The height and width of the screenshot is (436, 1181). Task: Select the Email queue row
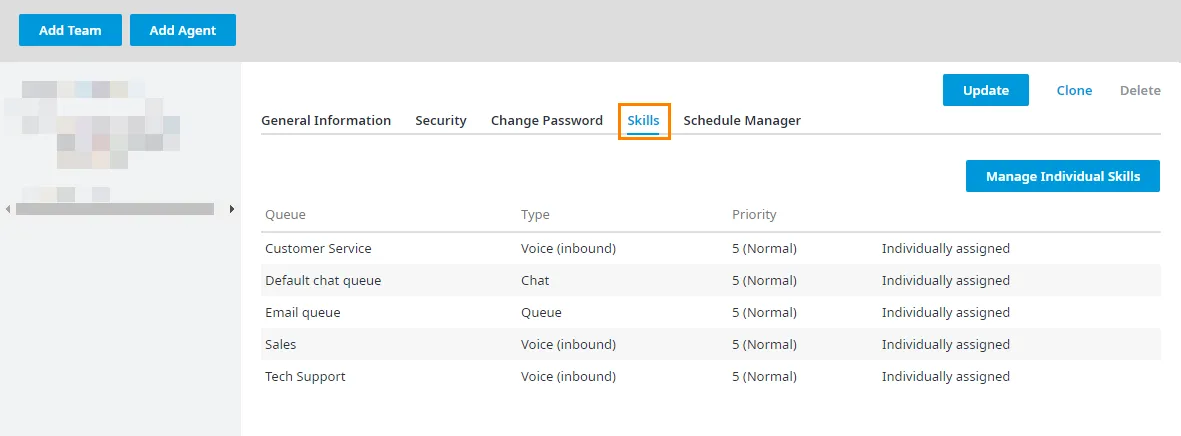coord(710,313)
